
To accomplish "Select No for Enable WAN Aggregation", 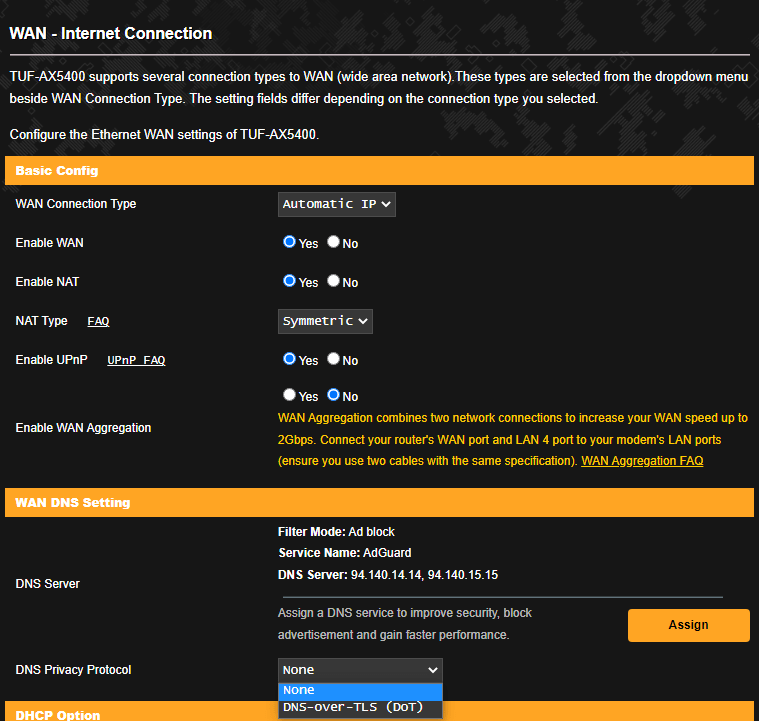I will tap(333, 395).
